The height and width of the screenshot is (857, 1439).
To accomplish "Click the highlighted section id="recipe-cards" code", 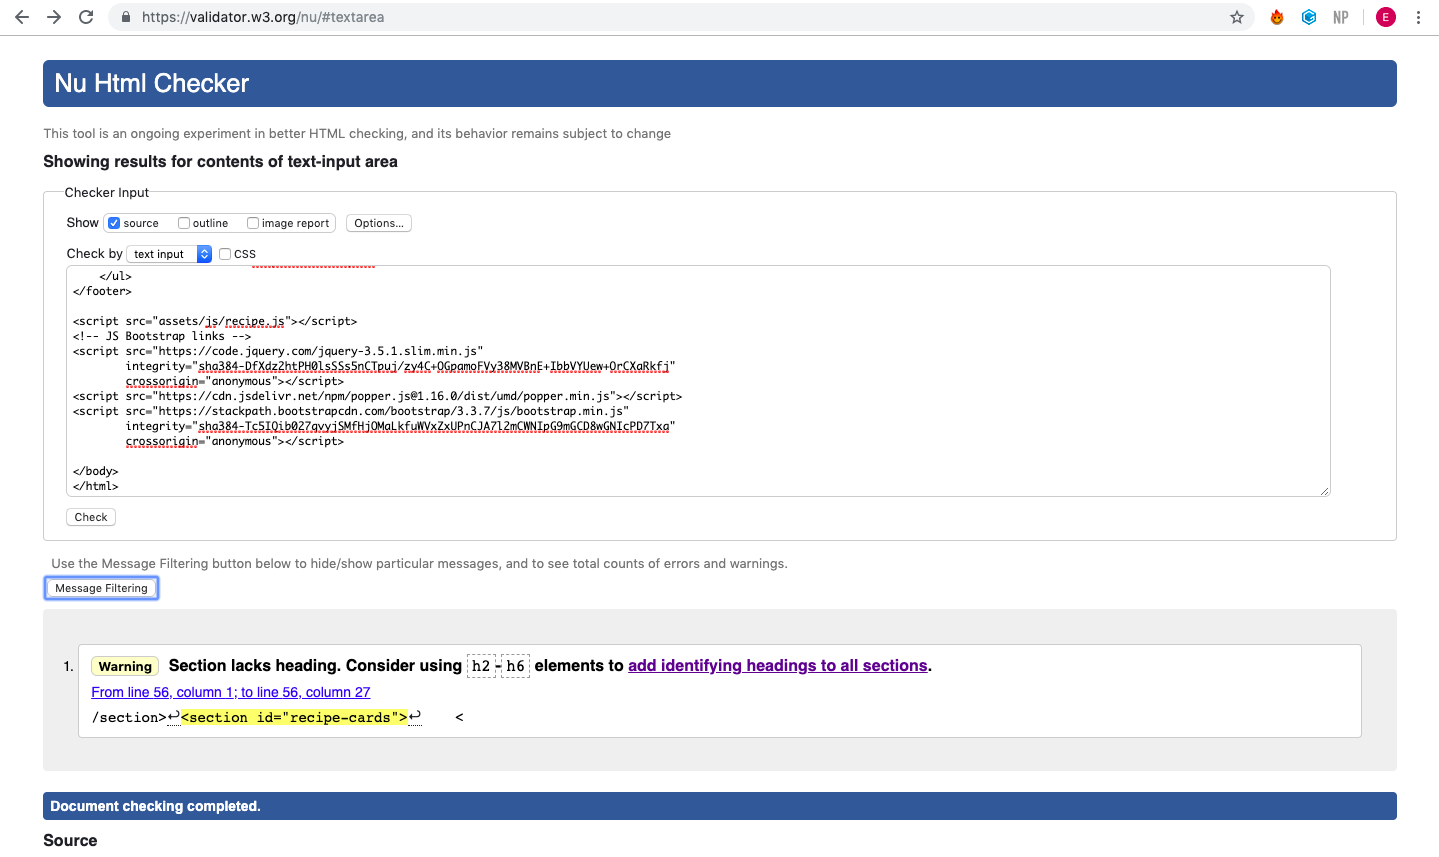I will point(294,718).
